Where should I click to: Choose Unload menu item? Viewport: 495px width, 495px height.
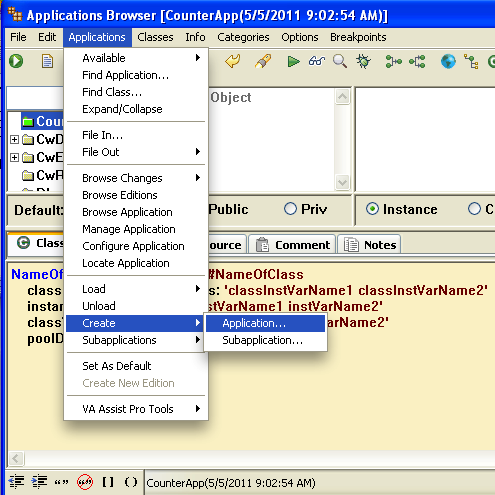(x=136, y=306)
